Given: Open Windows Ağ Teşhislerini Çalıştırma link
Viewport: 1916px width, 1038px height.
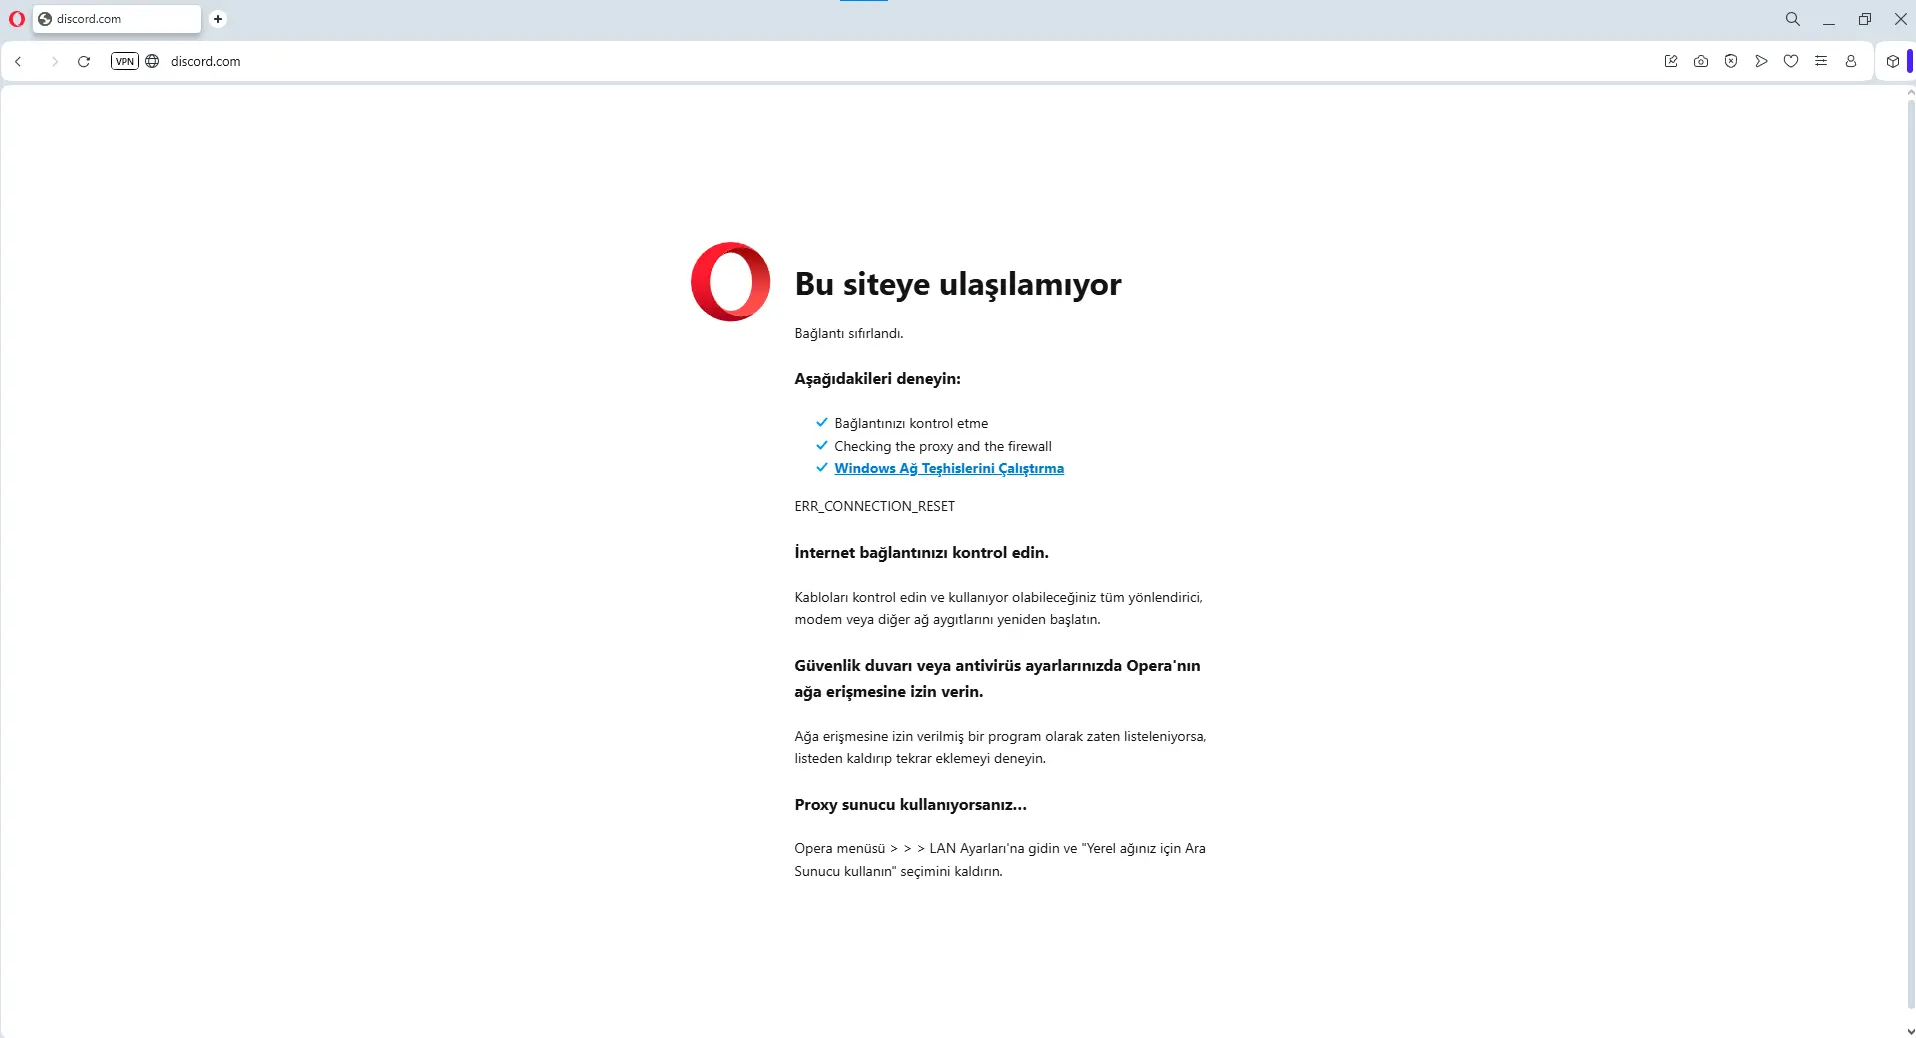Looking at the screenshot, I should (x=949, y=468).
